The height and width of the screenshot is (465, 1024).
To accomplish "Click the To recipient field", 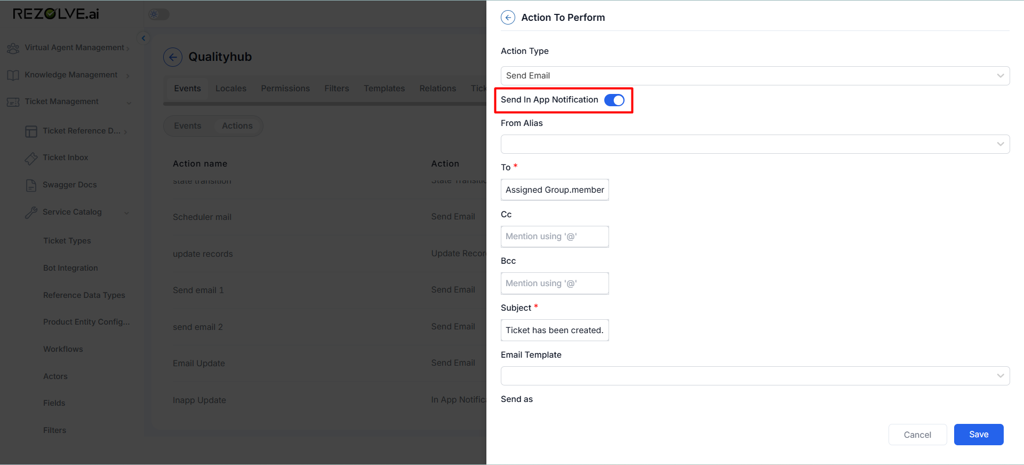I will 555,190.
